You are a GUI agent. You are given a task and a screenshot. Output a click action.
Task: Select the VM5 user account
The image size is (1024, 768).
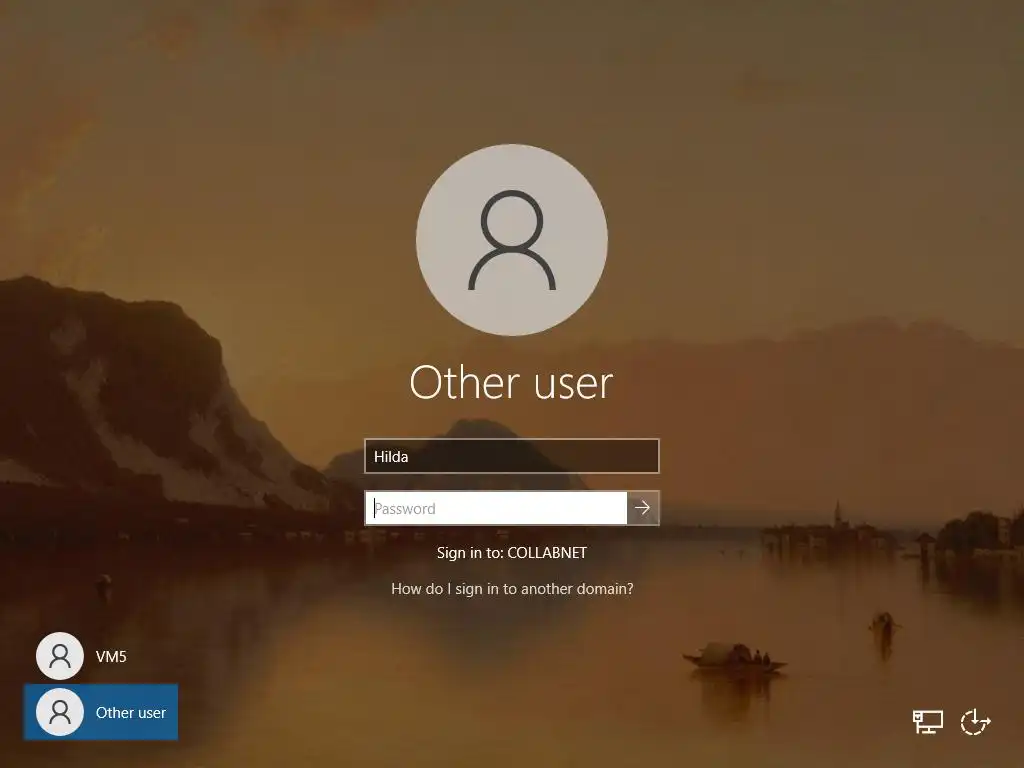(82, 656)
